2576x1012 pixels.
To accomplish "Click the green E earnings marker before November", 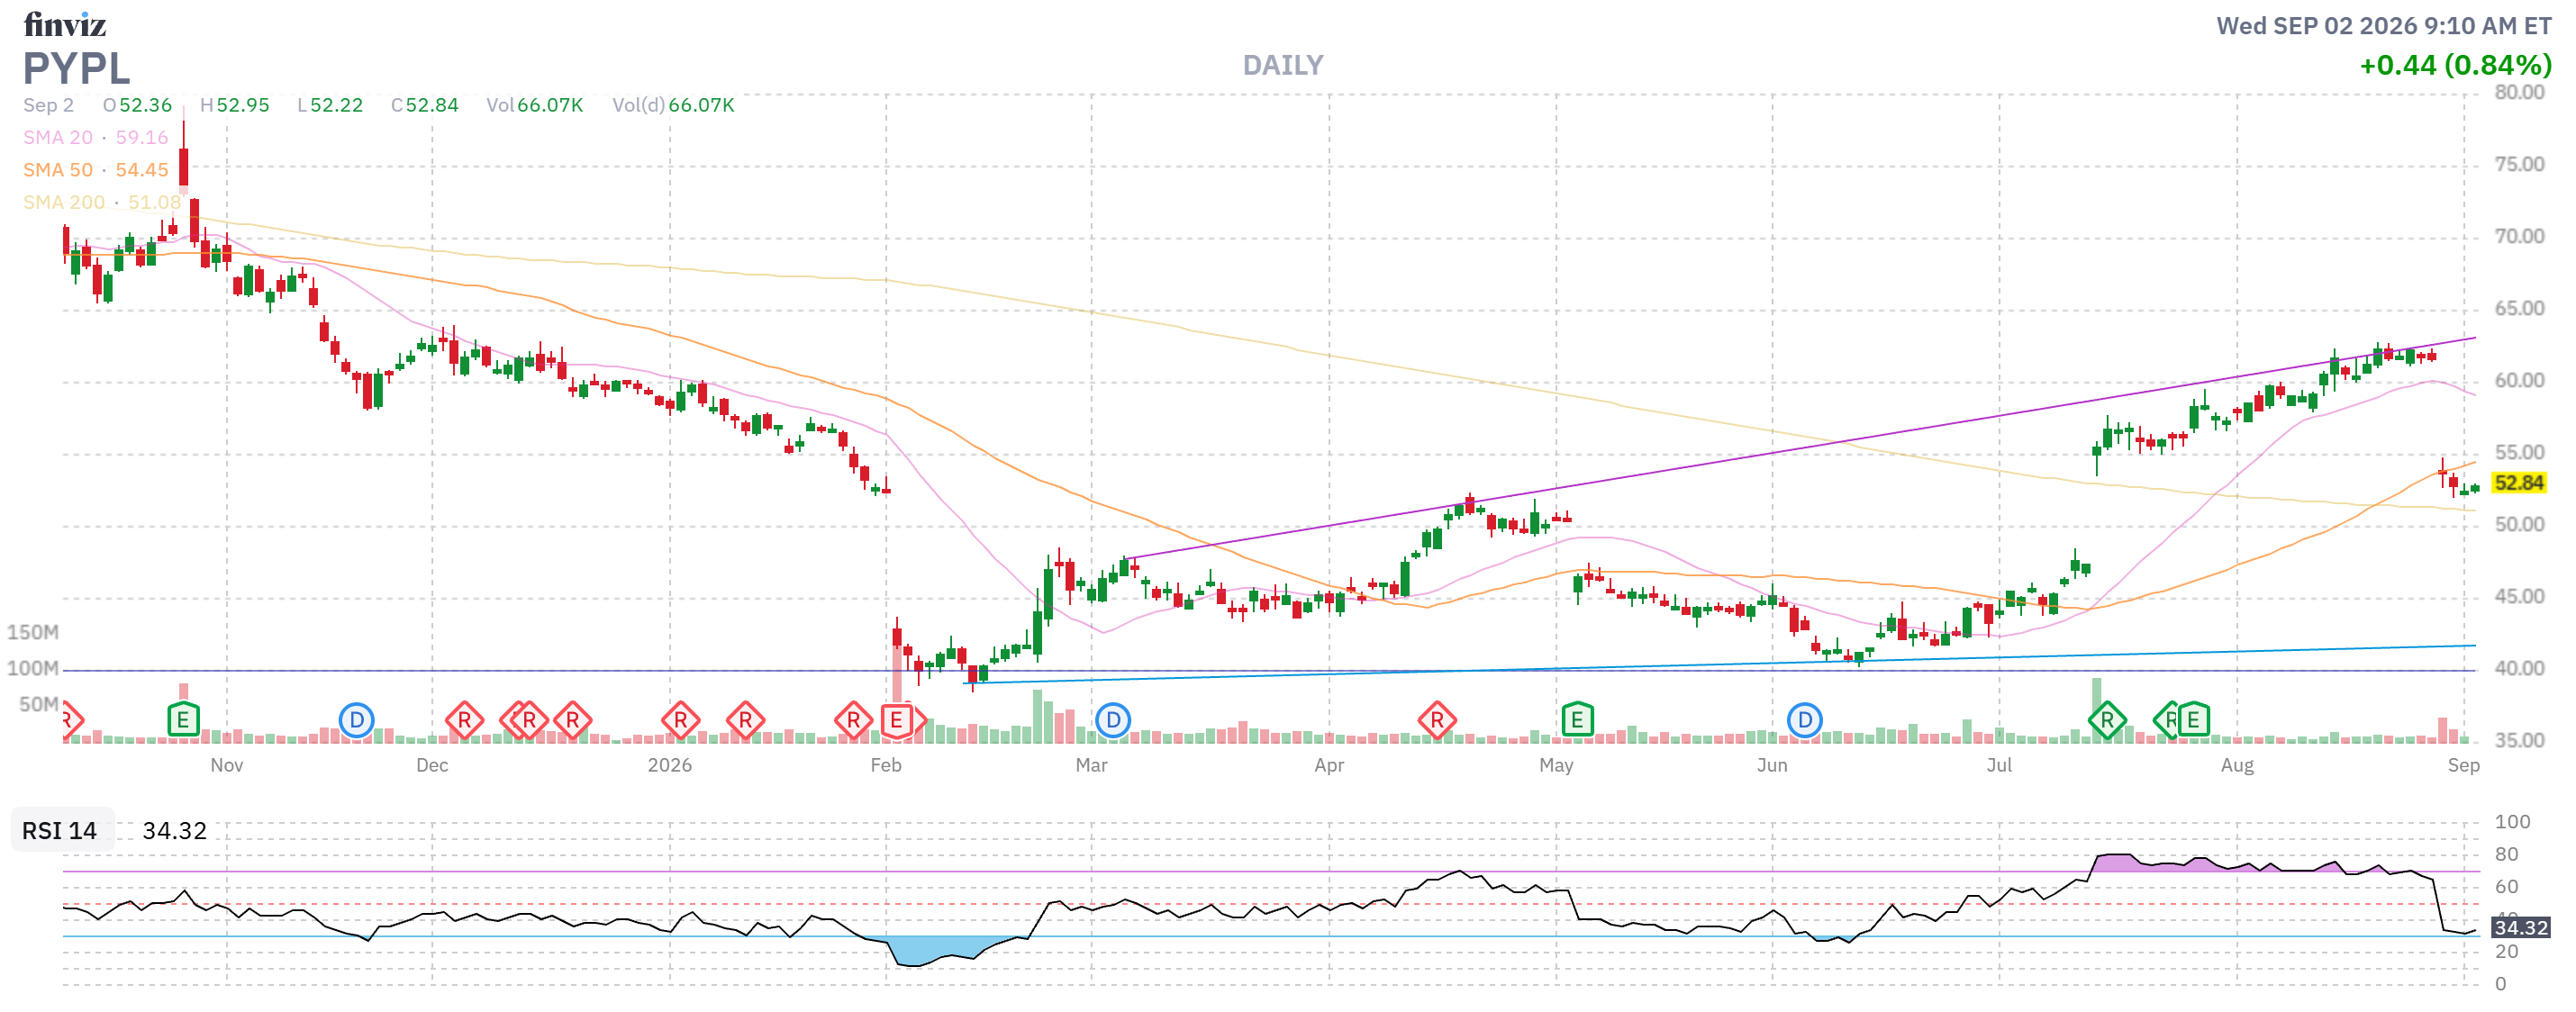I will coord(183,720).
